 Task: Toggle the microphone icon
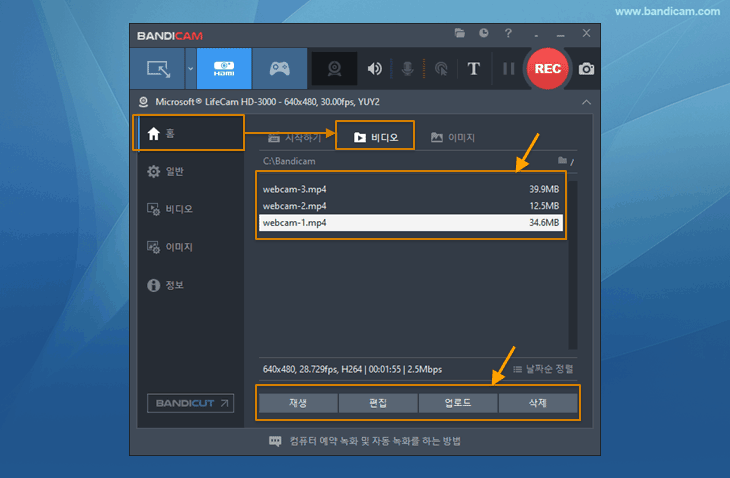pos(407,69)
